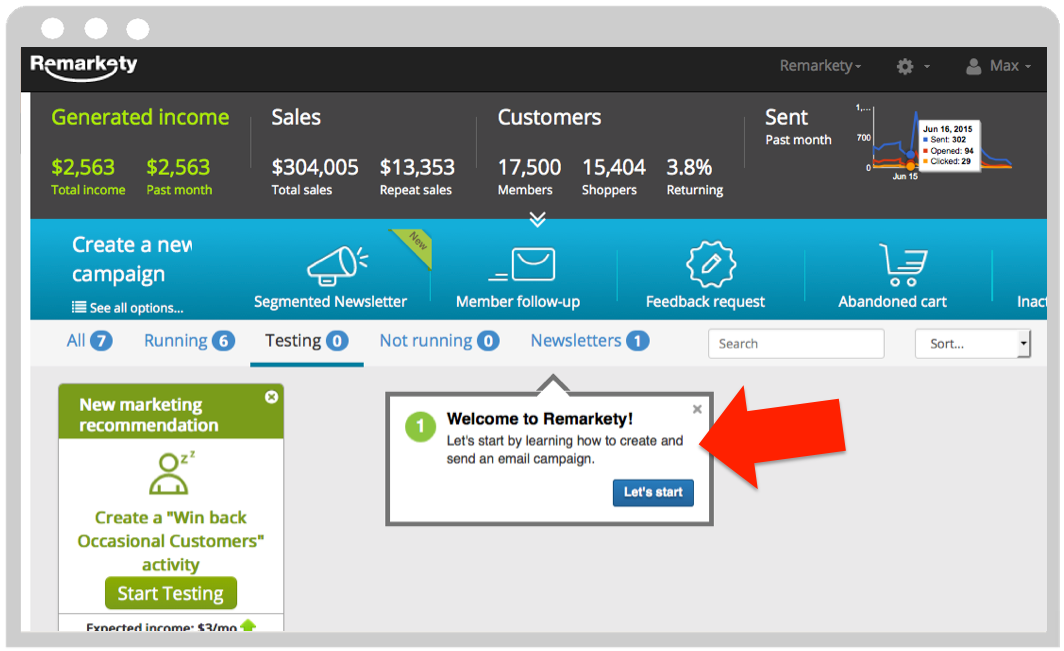Expand the stats panel double chevron
The width and height of the screenshot is (1064, 651).
(538, 219)
